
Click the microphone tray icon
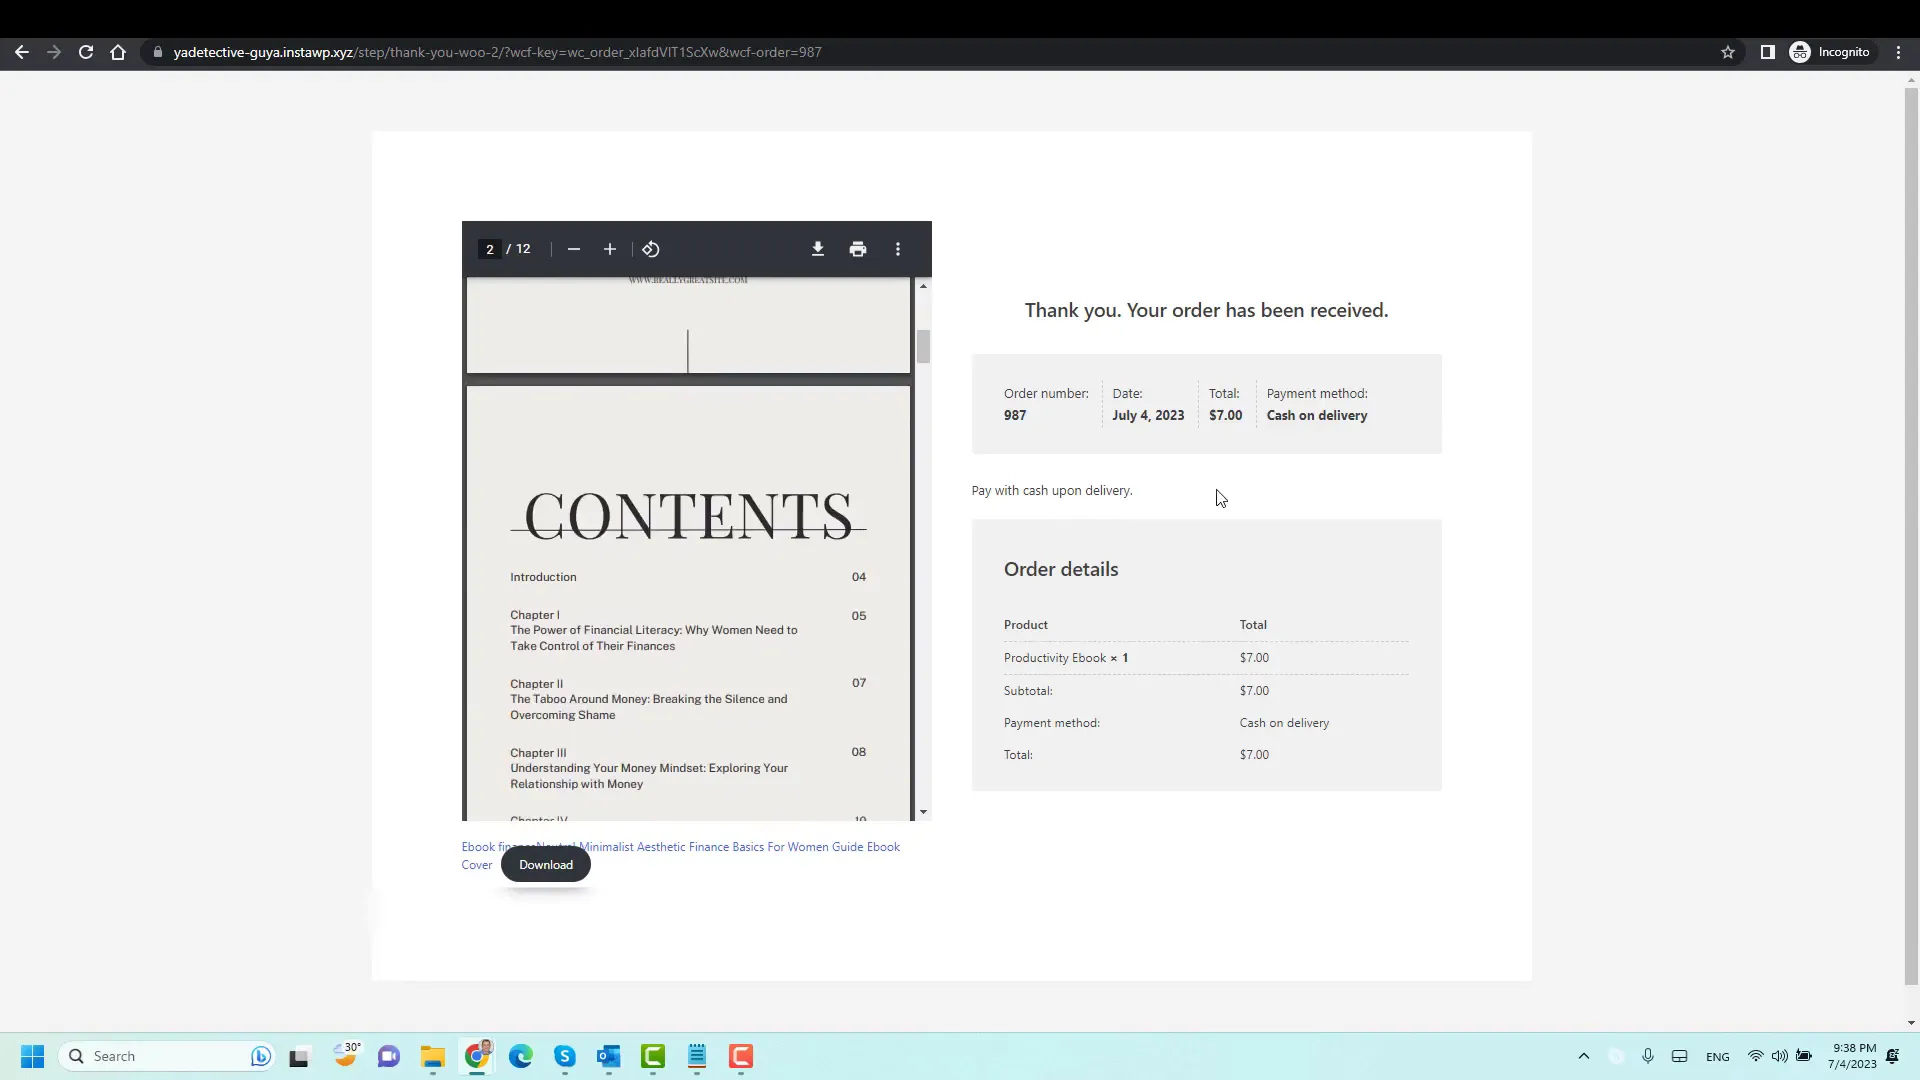pyautogui.click(x=1648, y=1056)
